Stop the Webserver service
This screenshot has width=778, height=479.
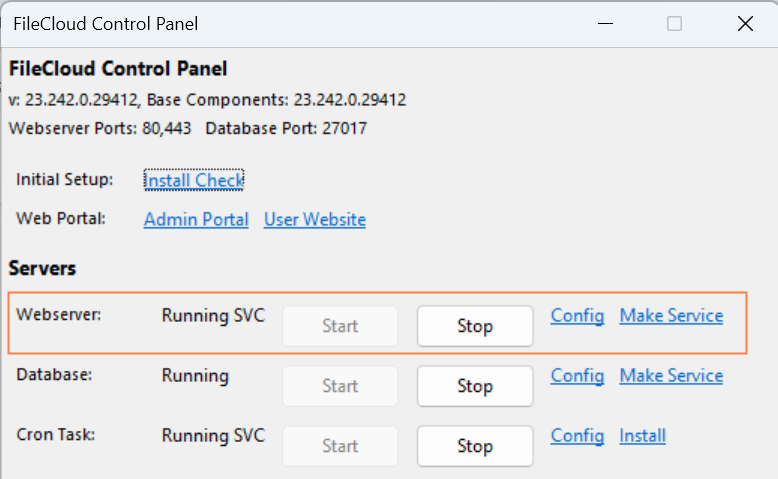(x=475, y=326)
